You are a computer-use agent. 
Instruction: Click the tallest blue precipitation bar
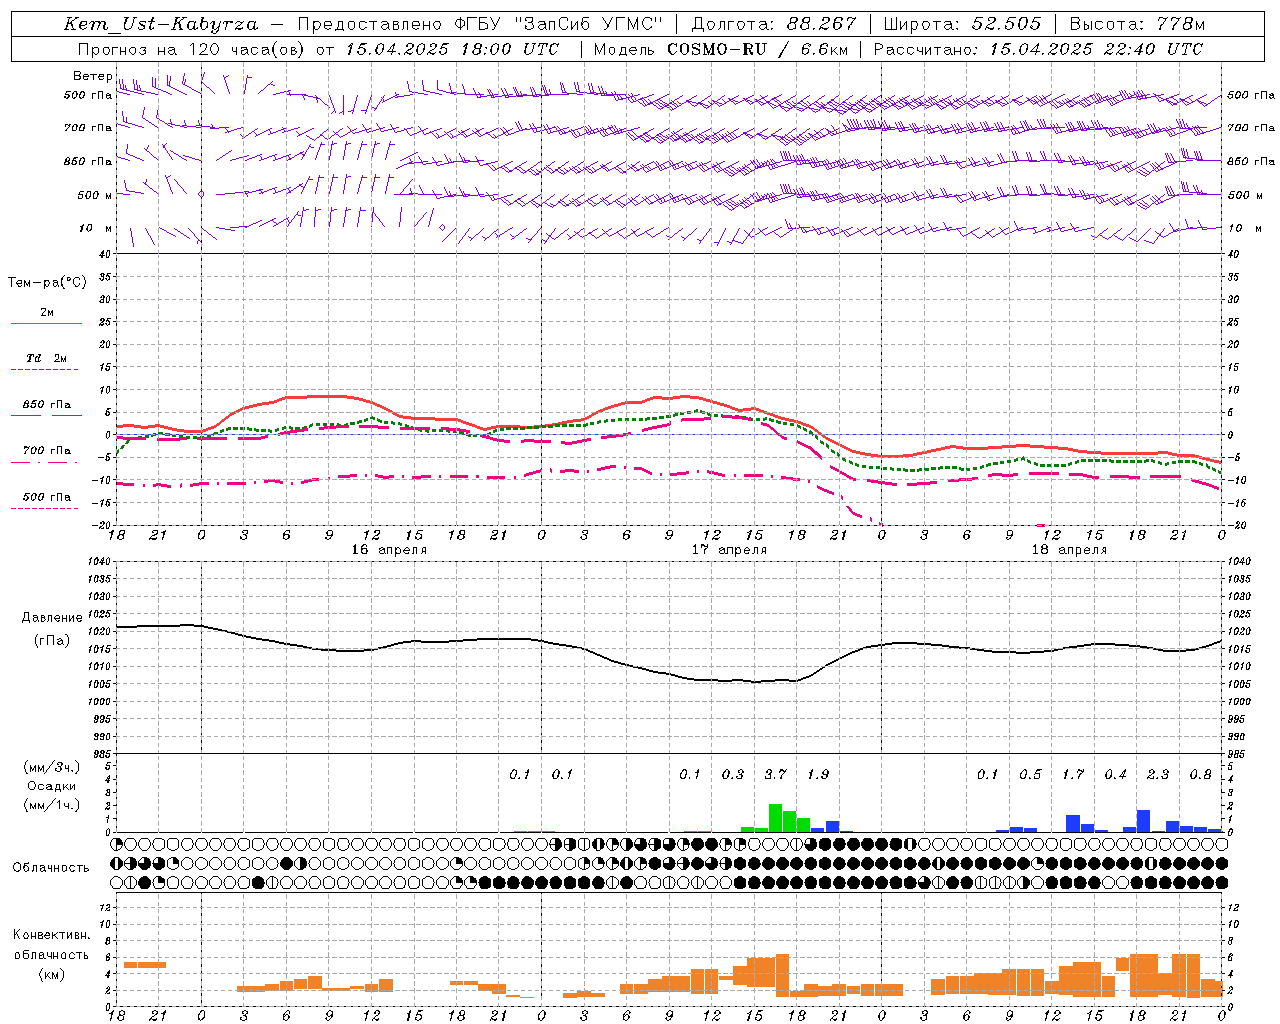(1144, 821)
